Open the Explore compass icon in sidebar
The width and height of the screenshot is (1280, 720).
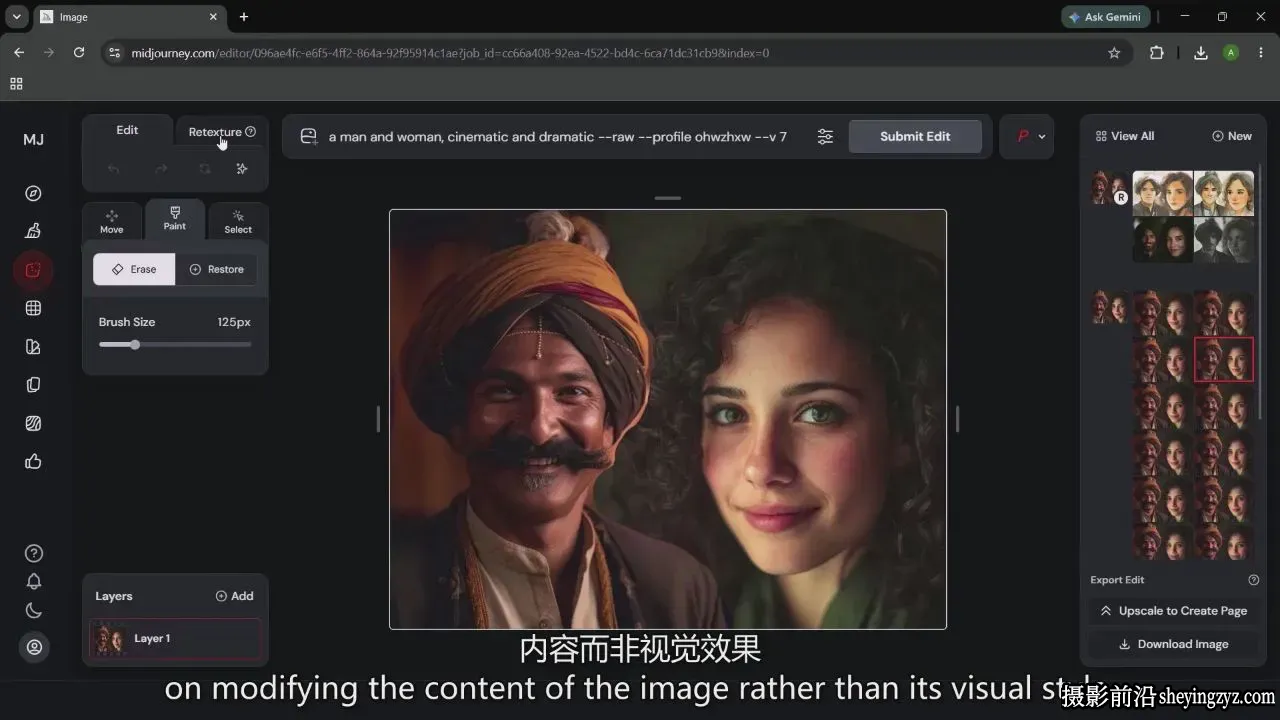point(33,193)
